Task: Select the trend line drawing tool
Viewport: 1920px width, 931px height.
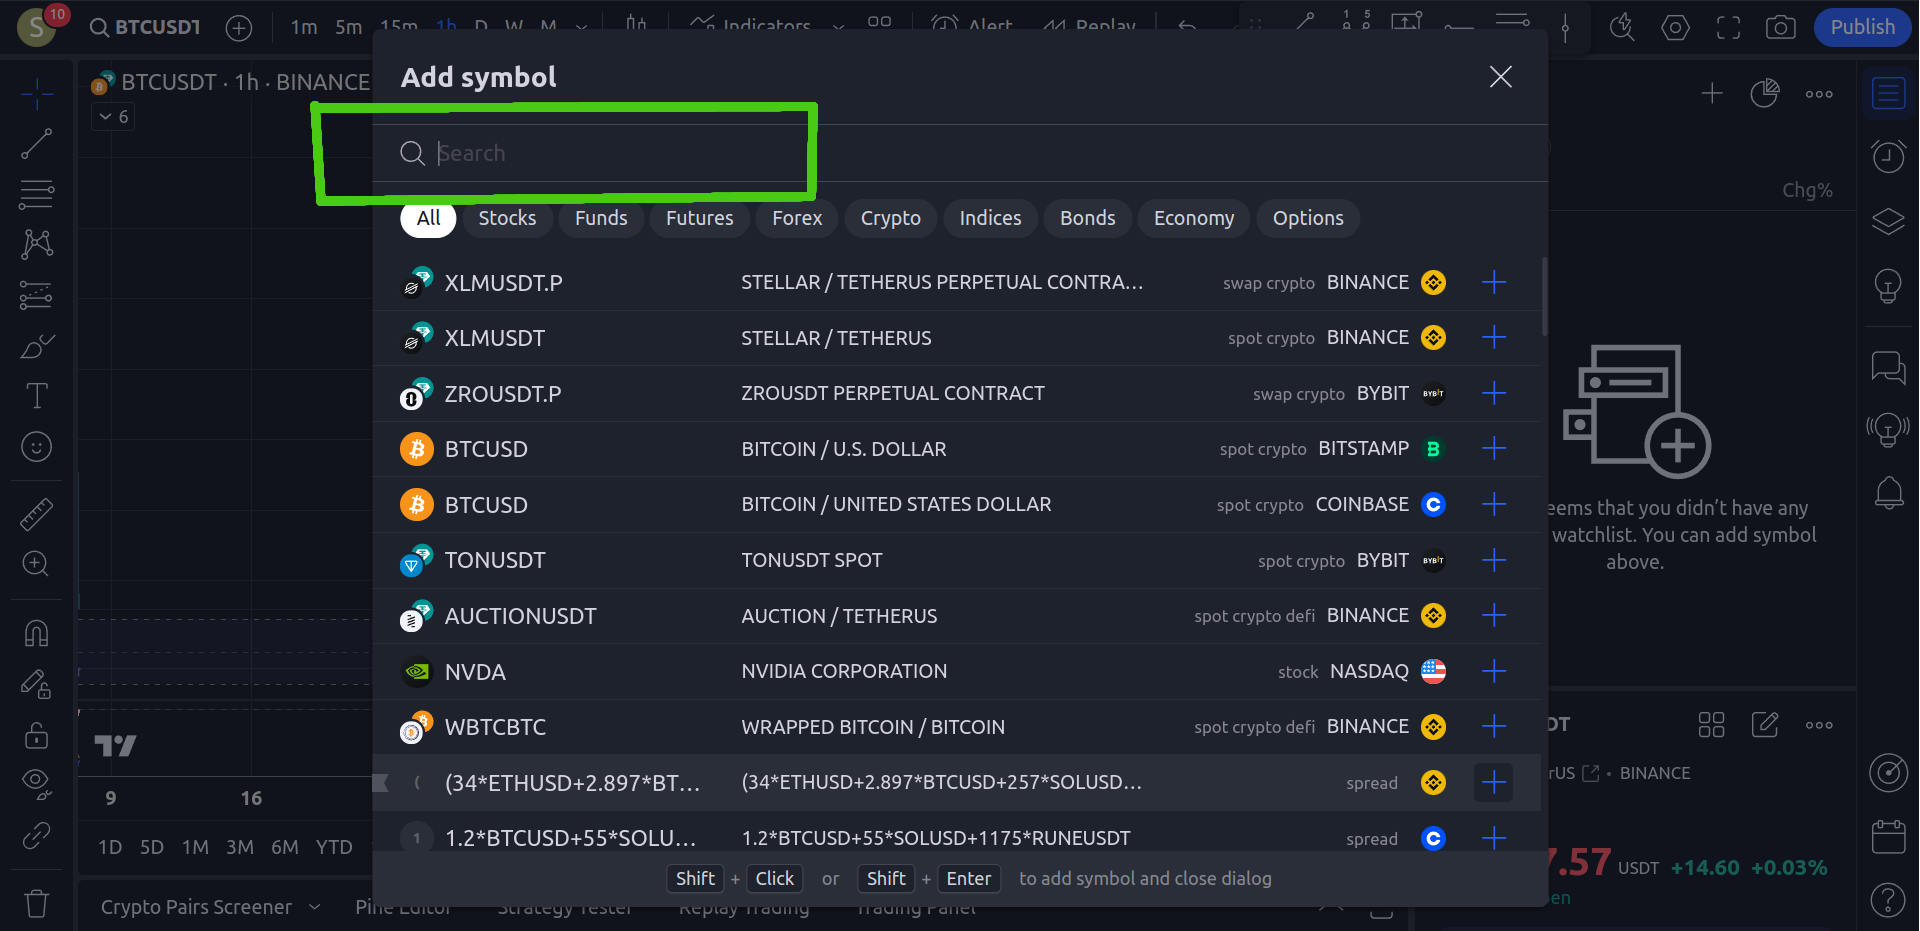Action: tap(37, 144)
